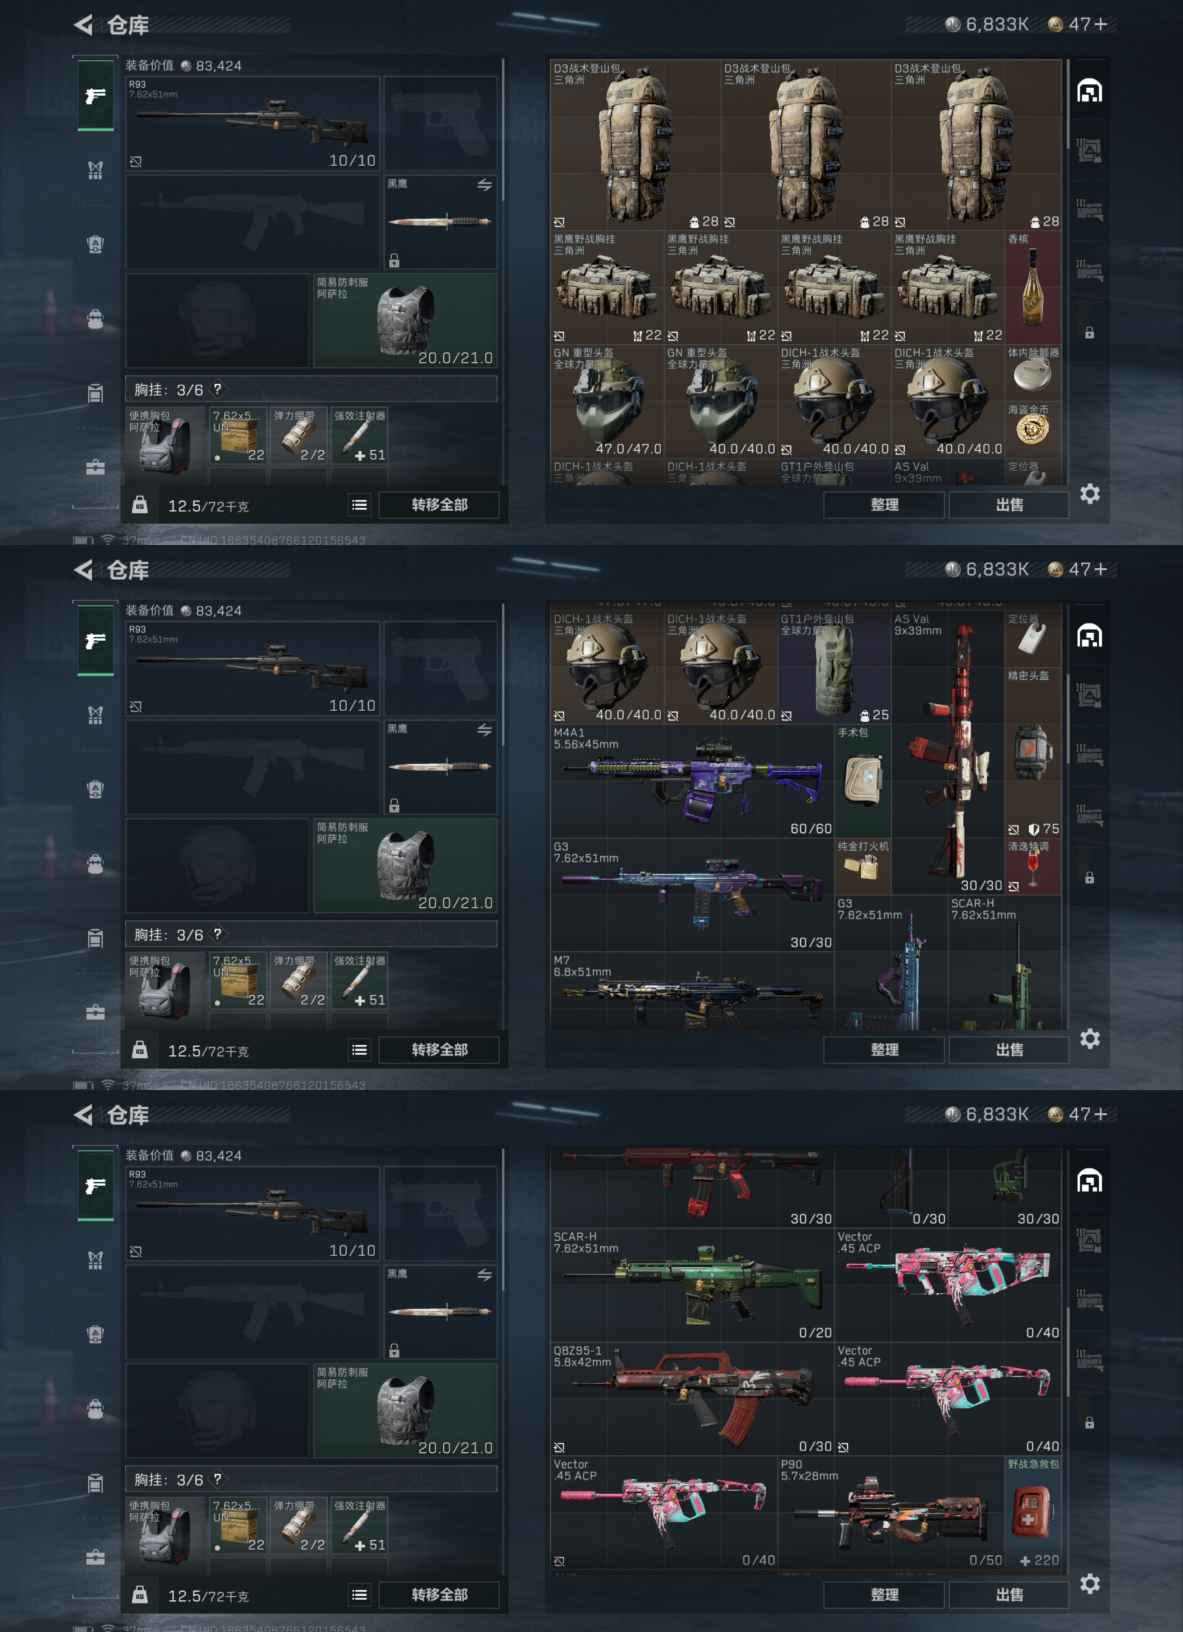The image size is (1183, 1632).
Task: Toggle the swap arrows on topmost knife slot
Action: (x=484, y=185)
